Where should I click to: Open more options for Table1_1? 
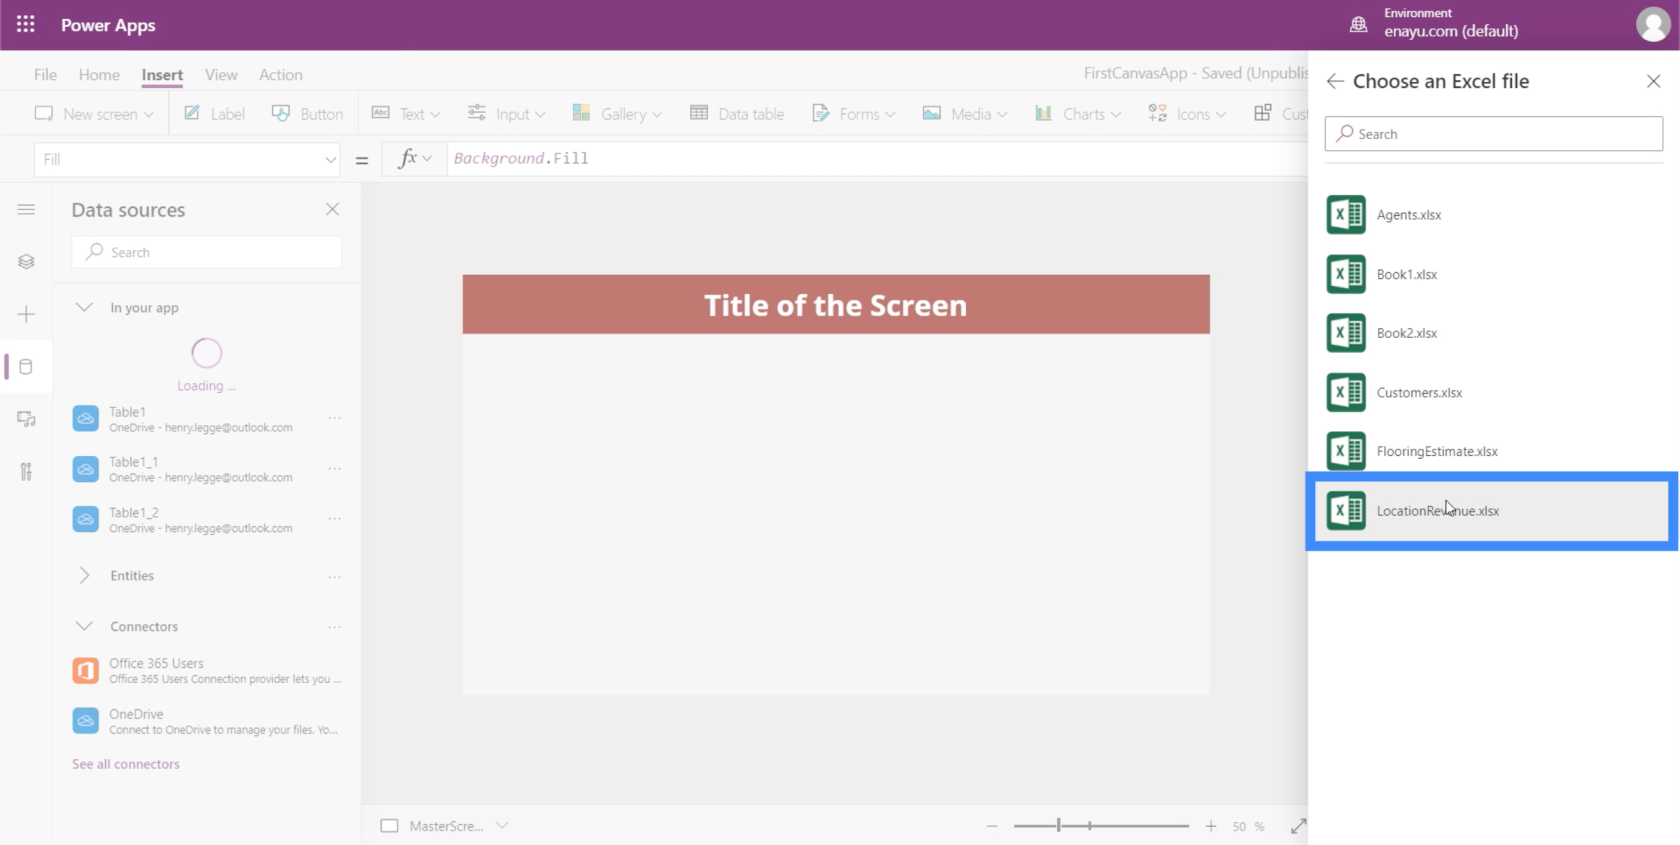(x=335, y=468)
